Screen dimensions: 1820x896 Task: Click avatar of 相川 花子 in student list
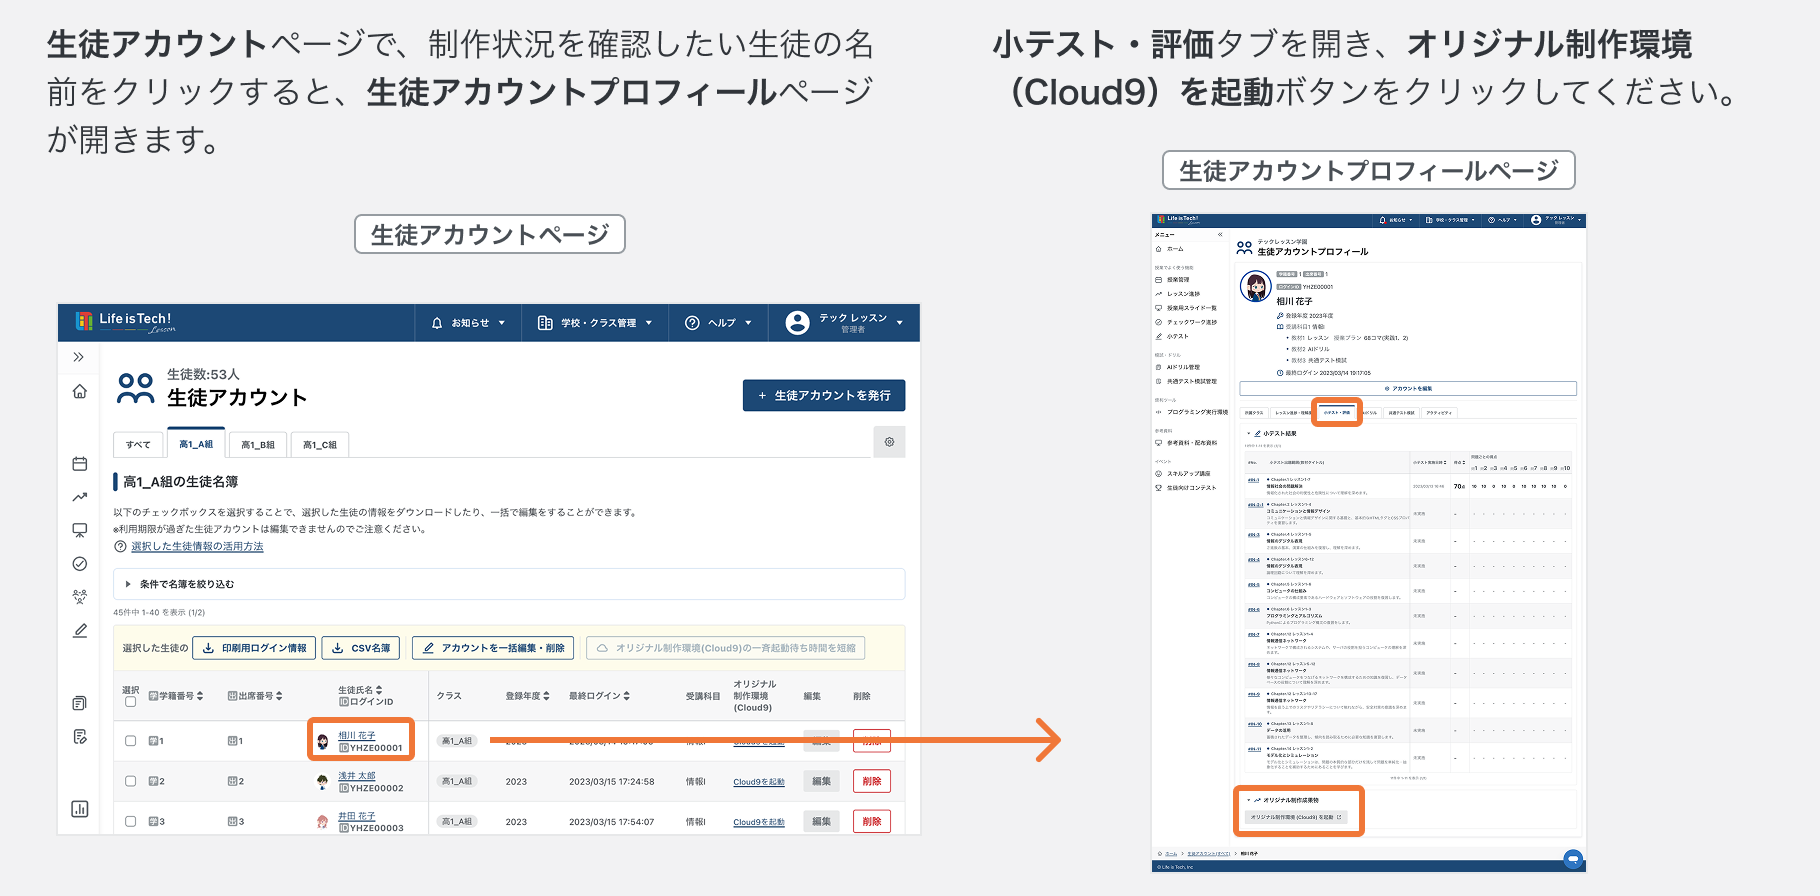323,742
